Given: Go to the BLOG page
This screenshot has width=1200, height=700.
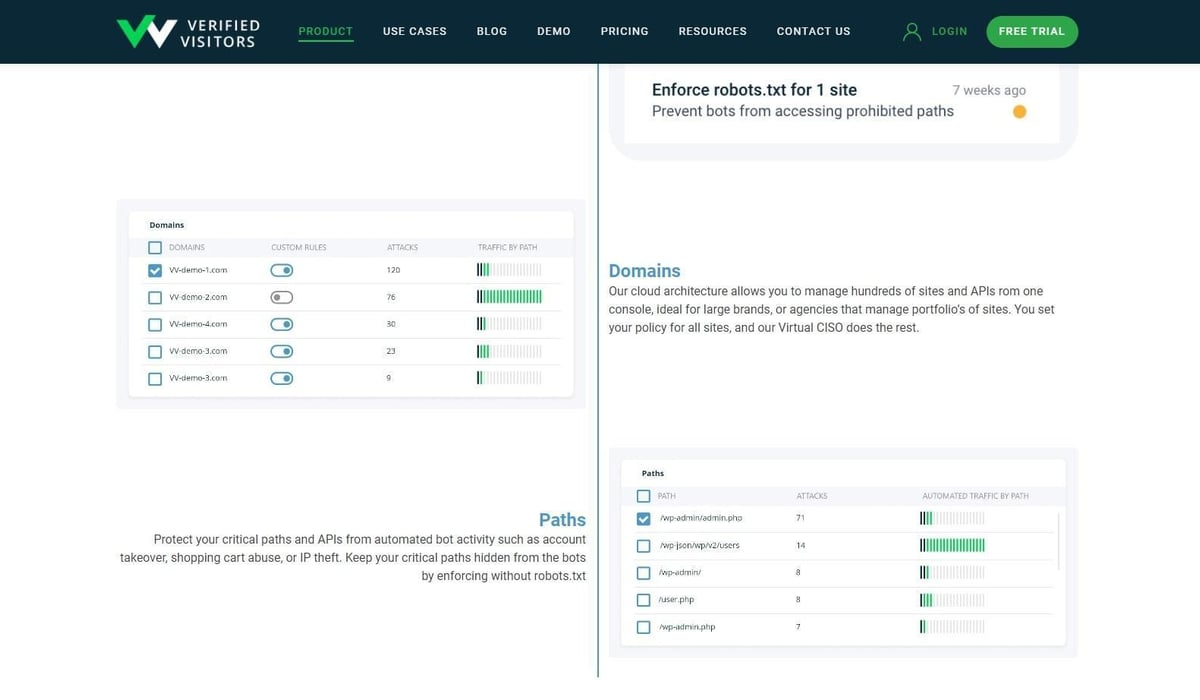Looking at the screenshot, I should [492, 31].
